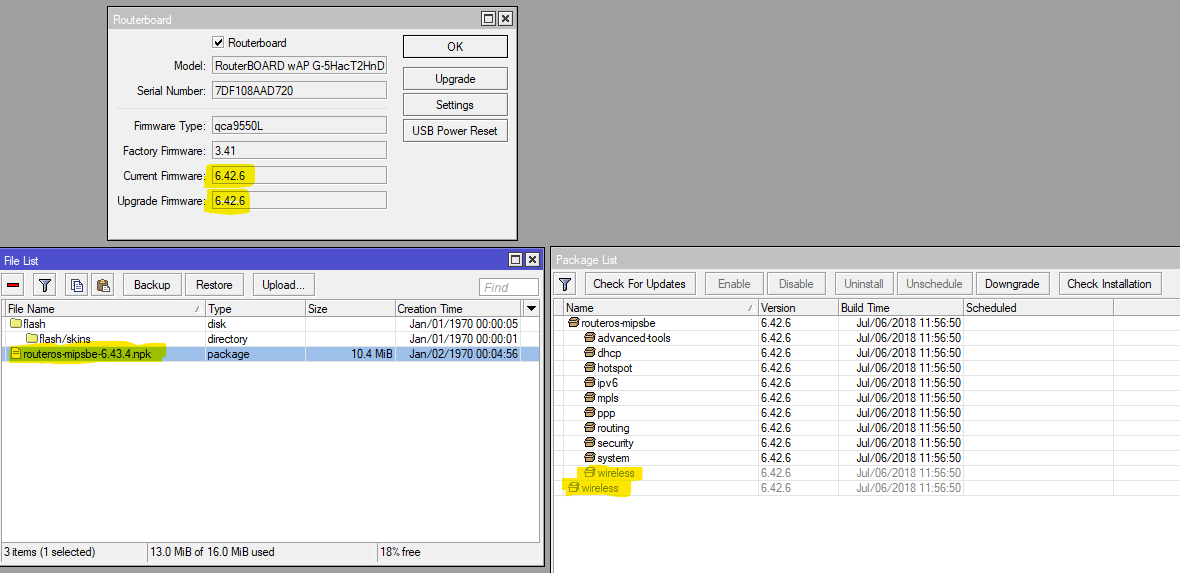Maximize the Routerboard window
This screenshot has height=573, width=1180.
click(x=488, y=19)
